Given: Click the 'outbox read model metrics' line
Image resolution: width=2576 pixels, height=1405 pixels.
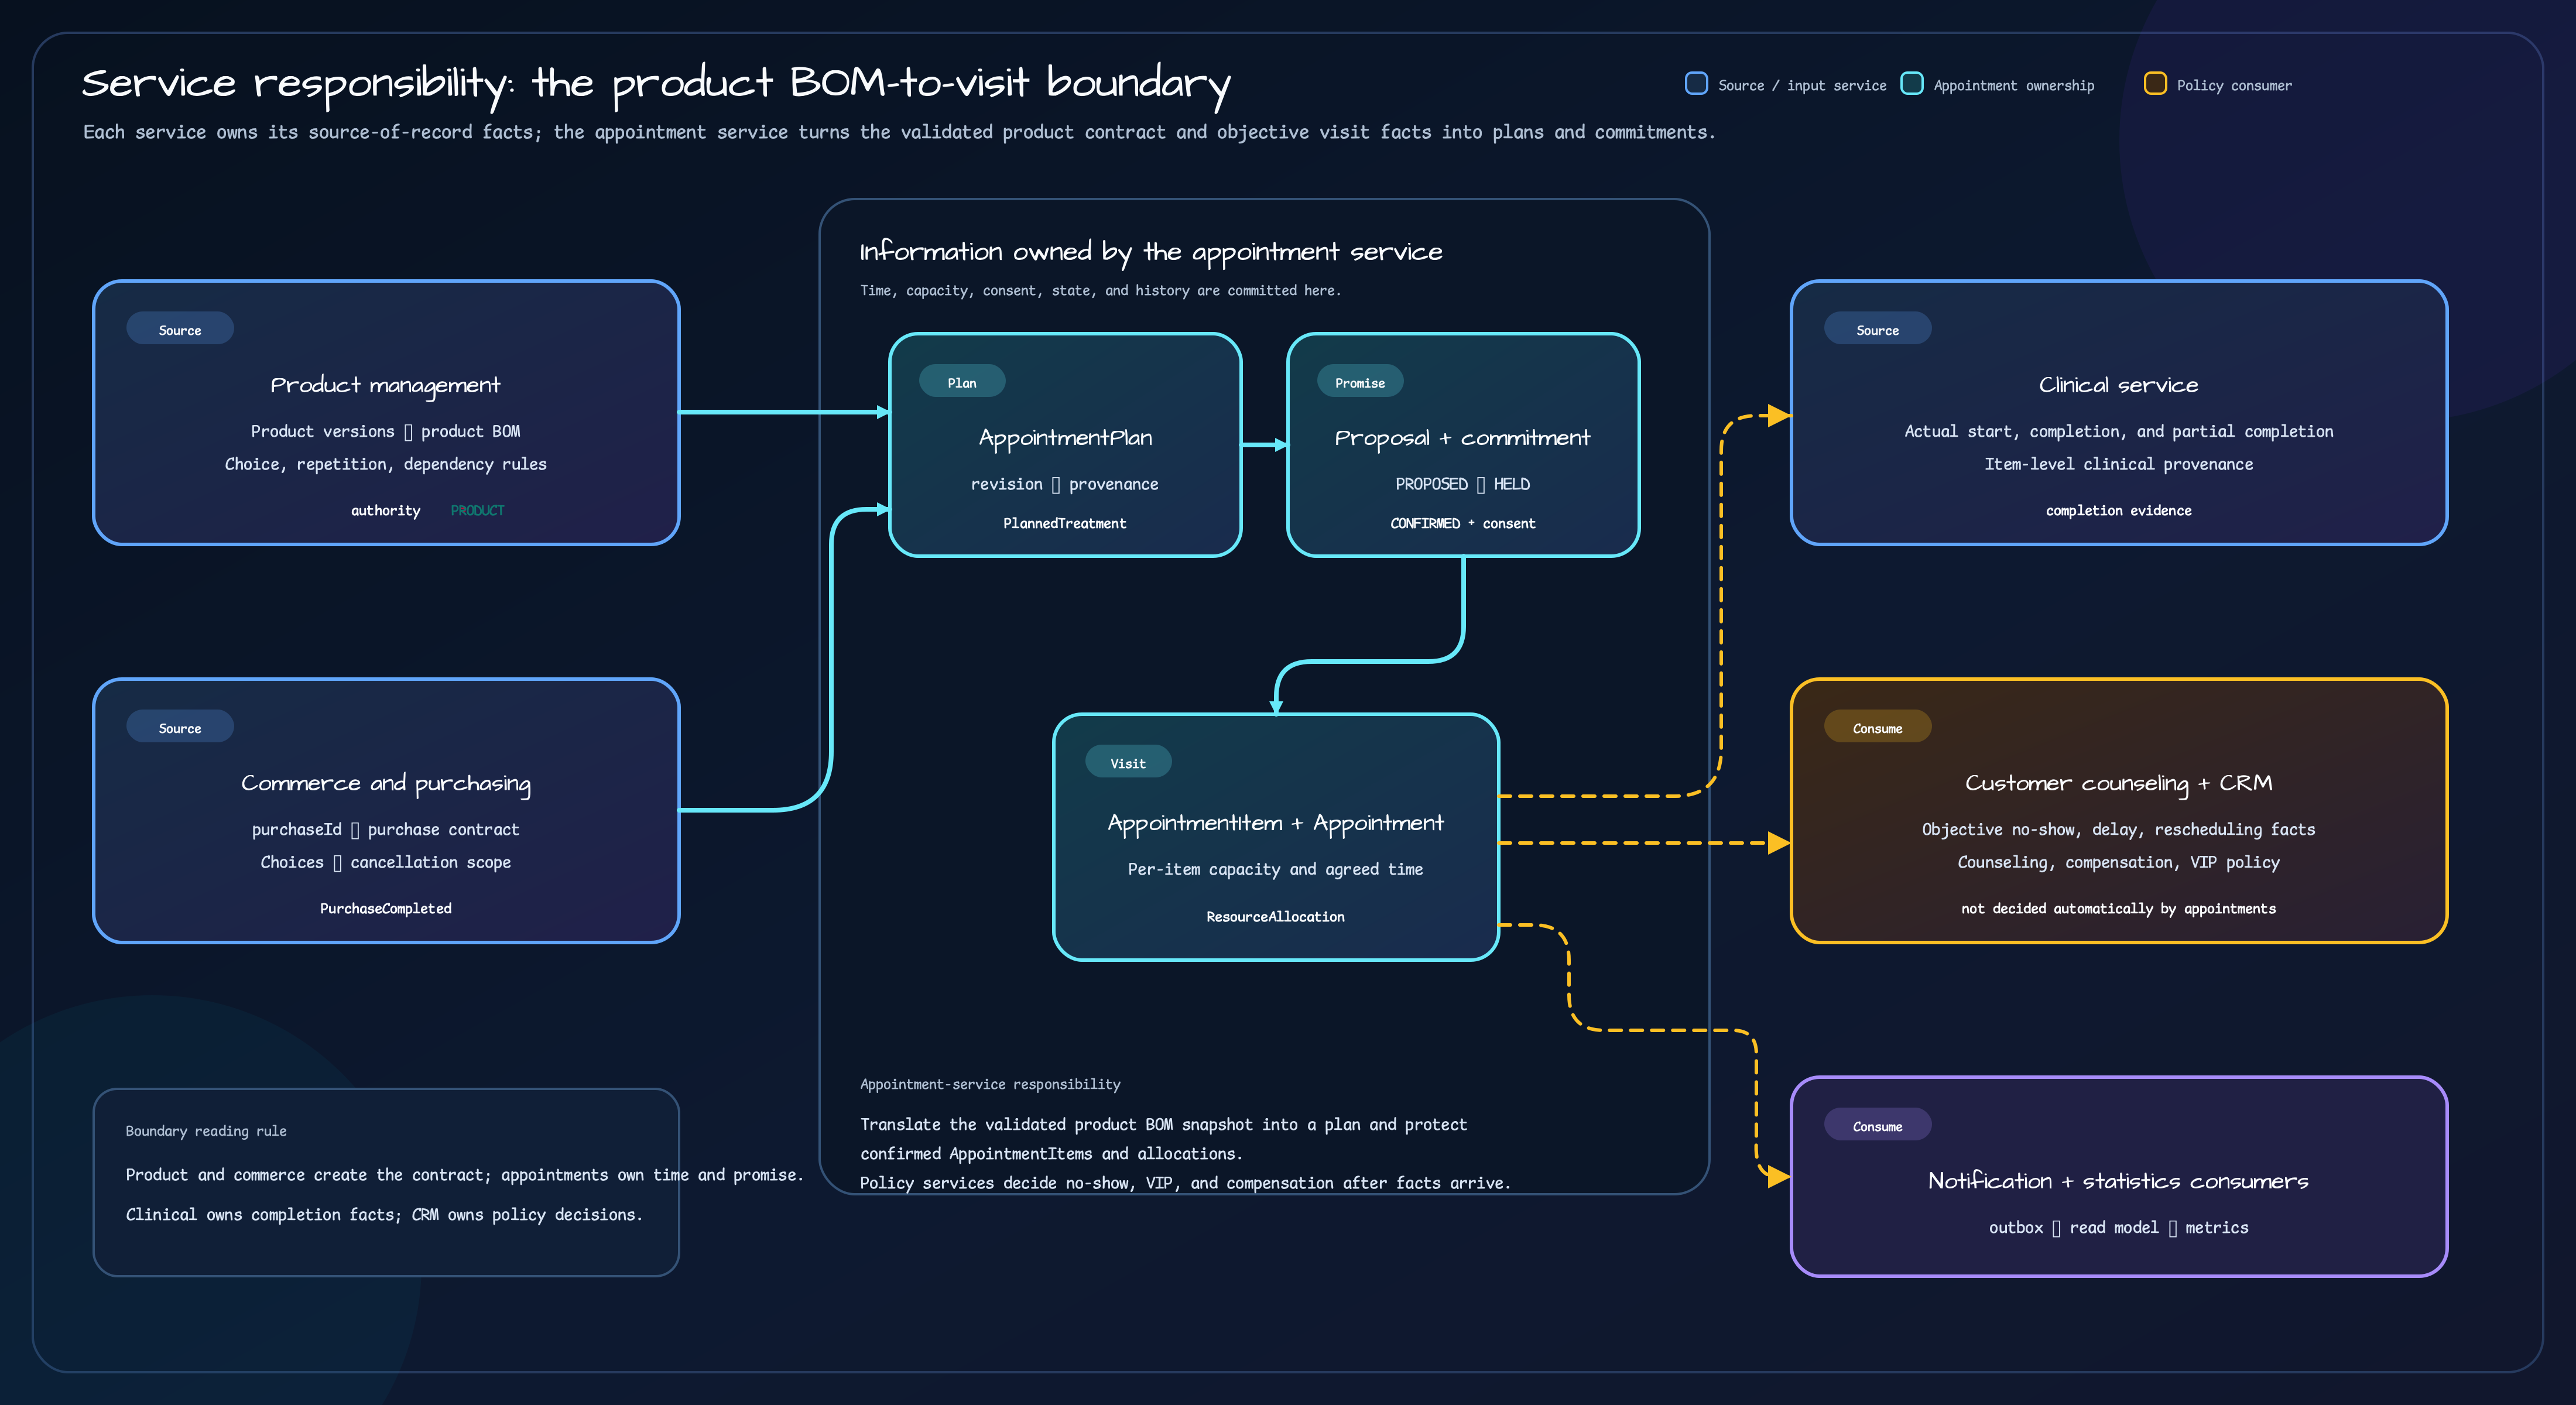Looking at the screenshot, I should click(x=2118, y=1227).
